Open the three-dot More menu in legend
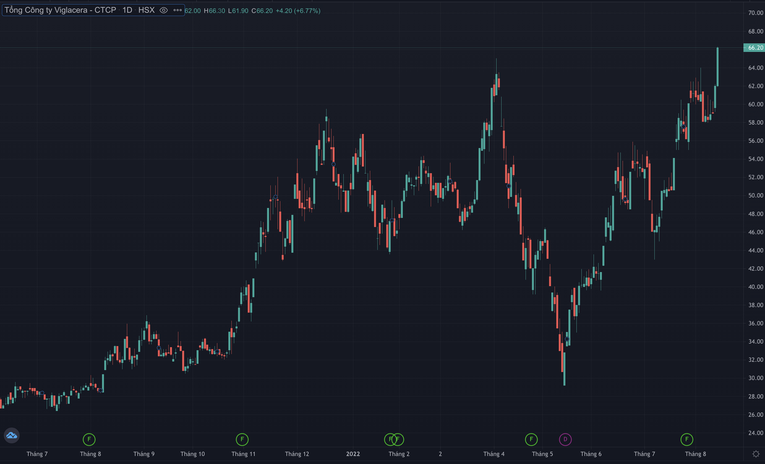Screen dimensions: 765x464 click(x=177, y=9)
